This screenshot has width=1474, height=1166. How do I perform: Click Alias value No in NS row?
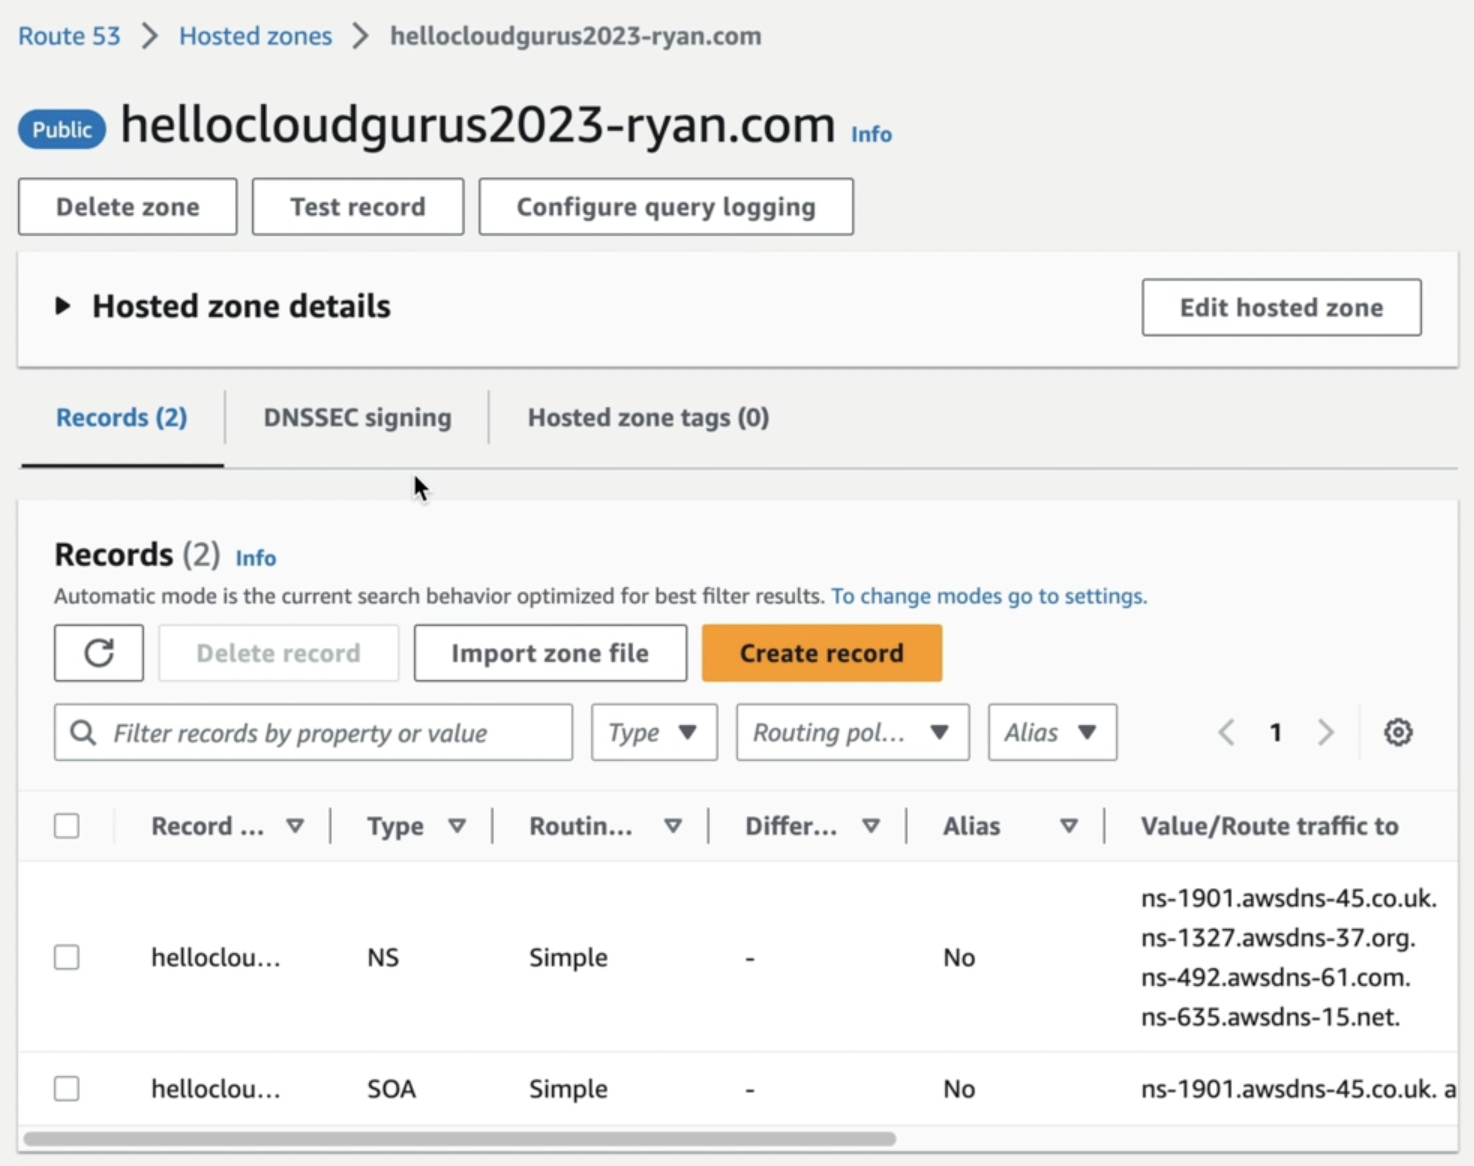pyautogui.click(x=959, y=957)
